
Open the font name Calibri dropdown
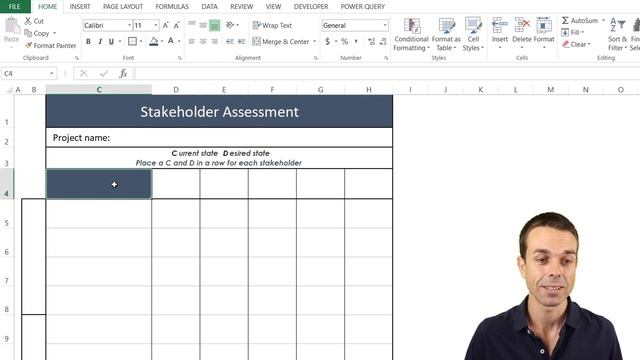(x=129, y=25)
